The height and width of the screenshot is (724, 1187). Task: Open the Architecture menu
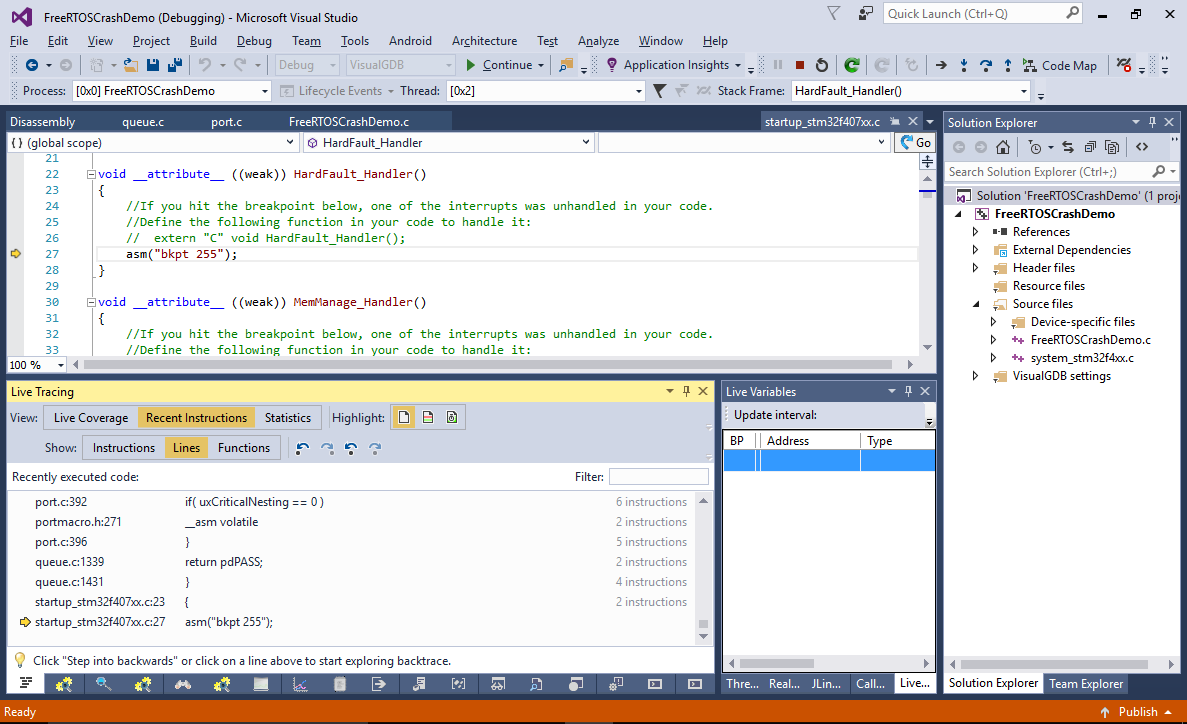coord(484,41)
